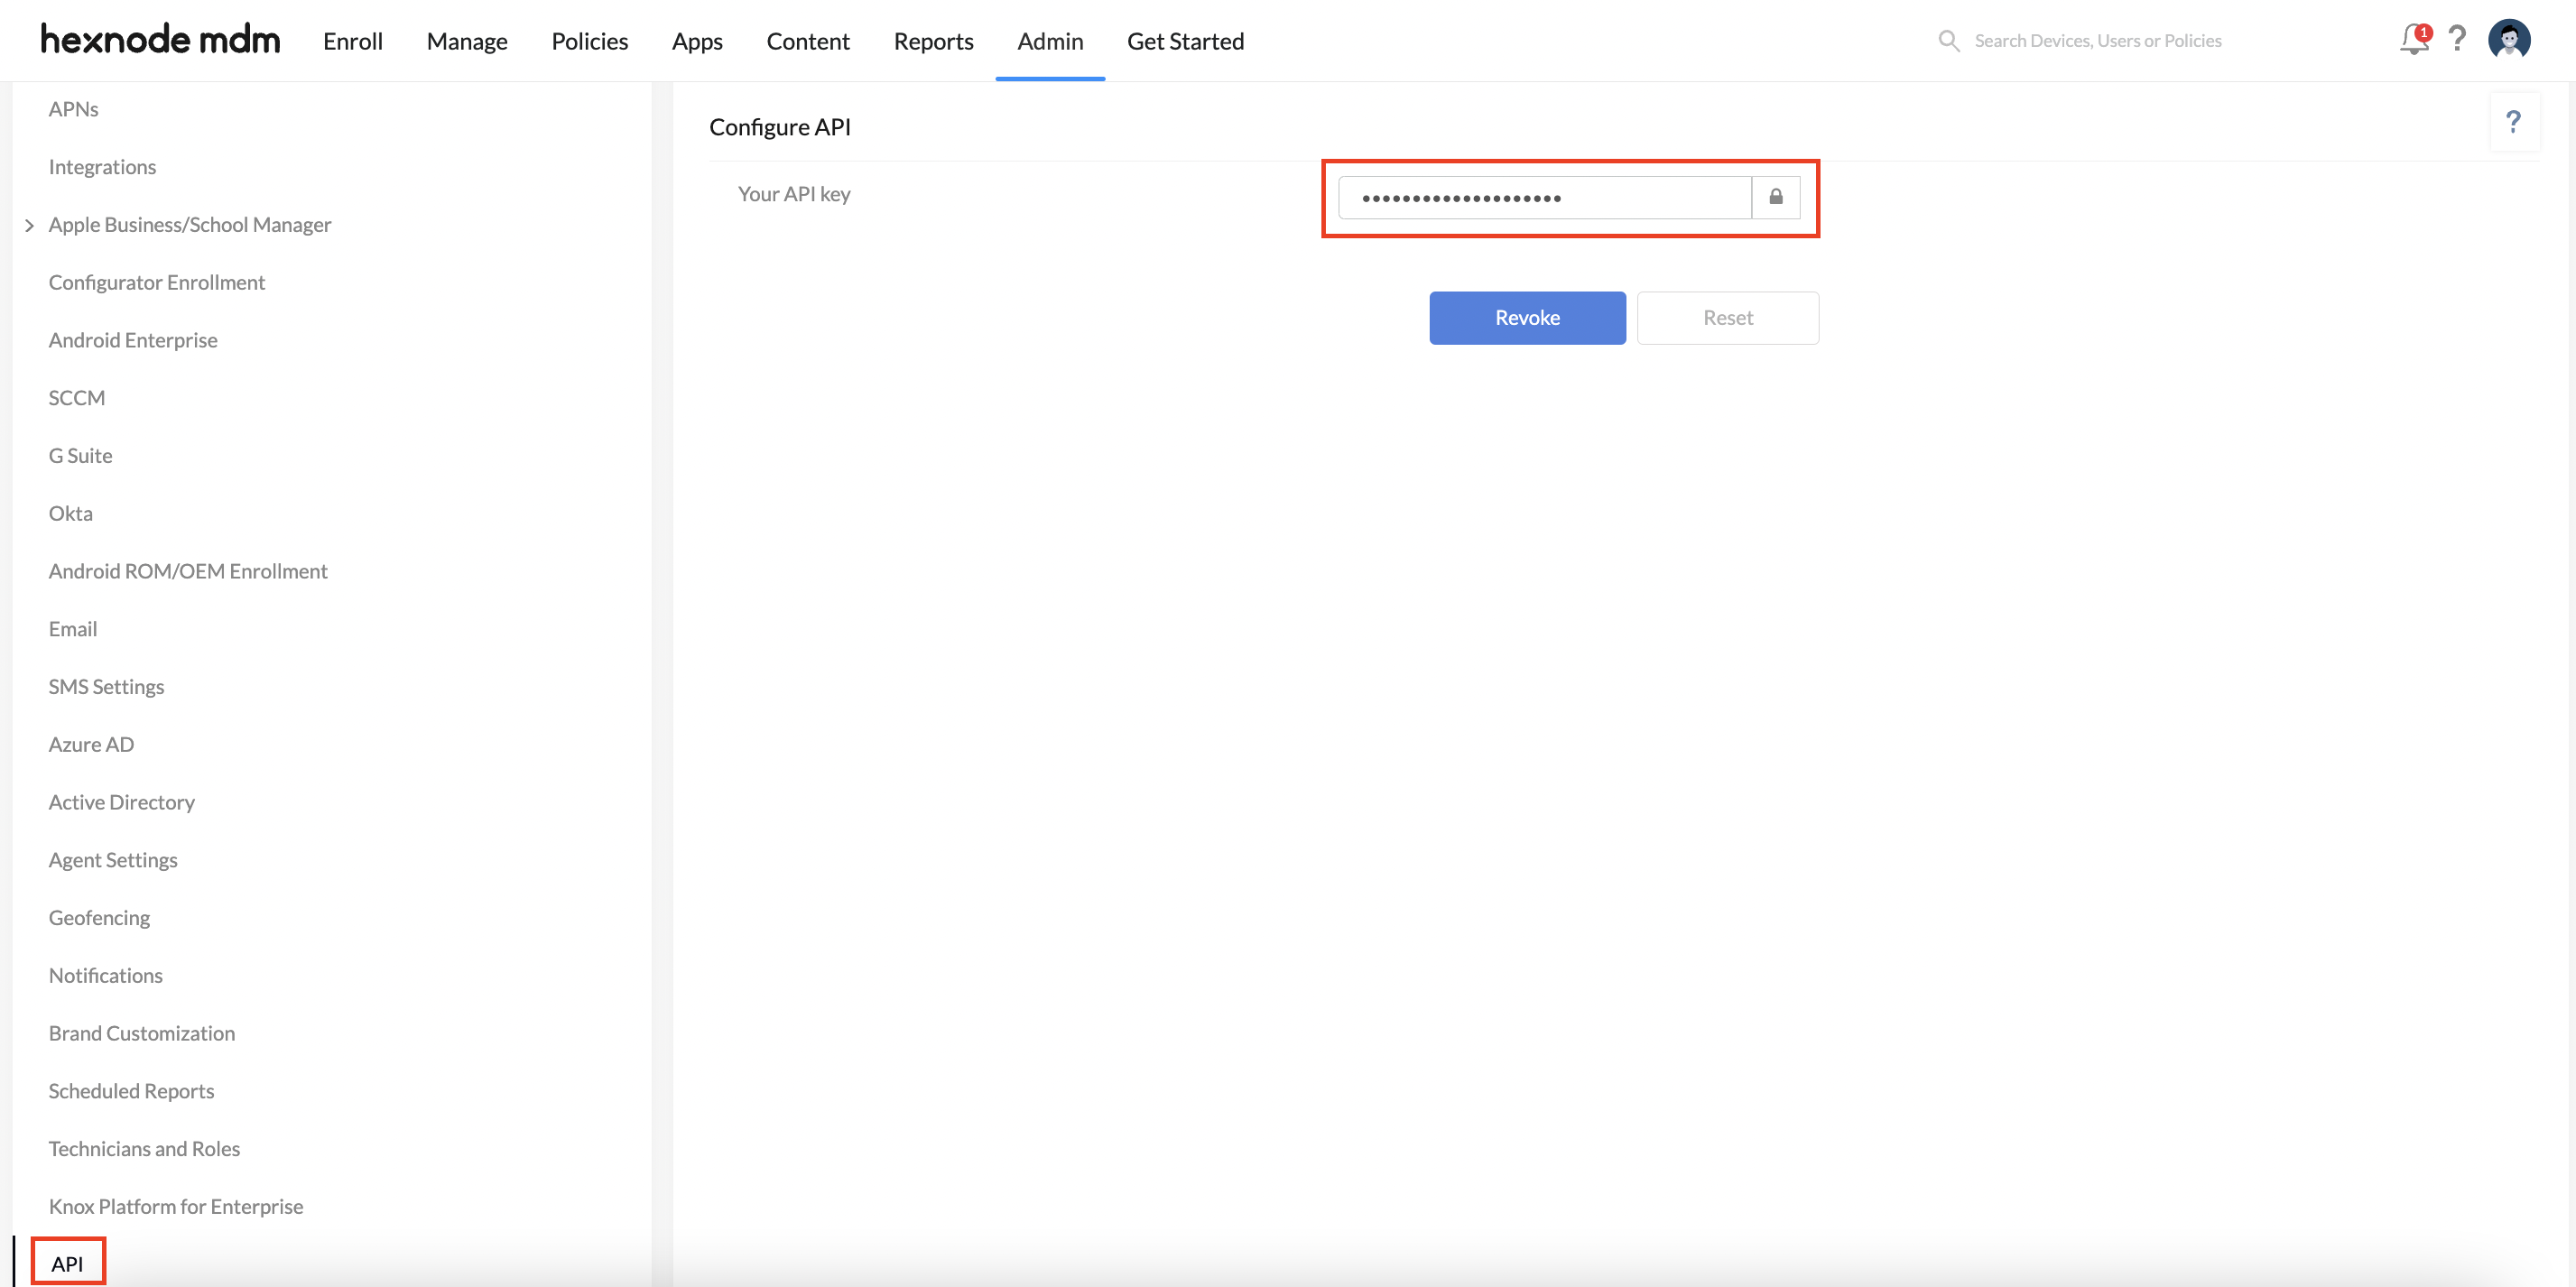Open Android ROM/OEM Enrollment
Screen dimensions: 2576x1287
[188, 571]
